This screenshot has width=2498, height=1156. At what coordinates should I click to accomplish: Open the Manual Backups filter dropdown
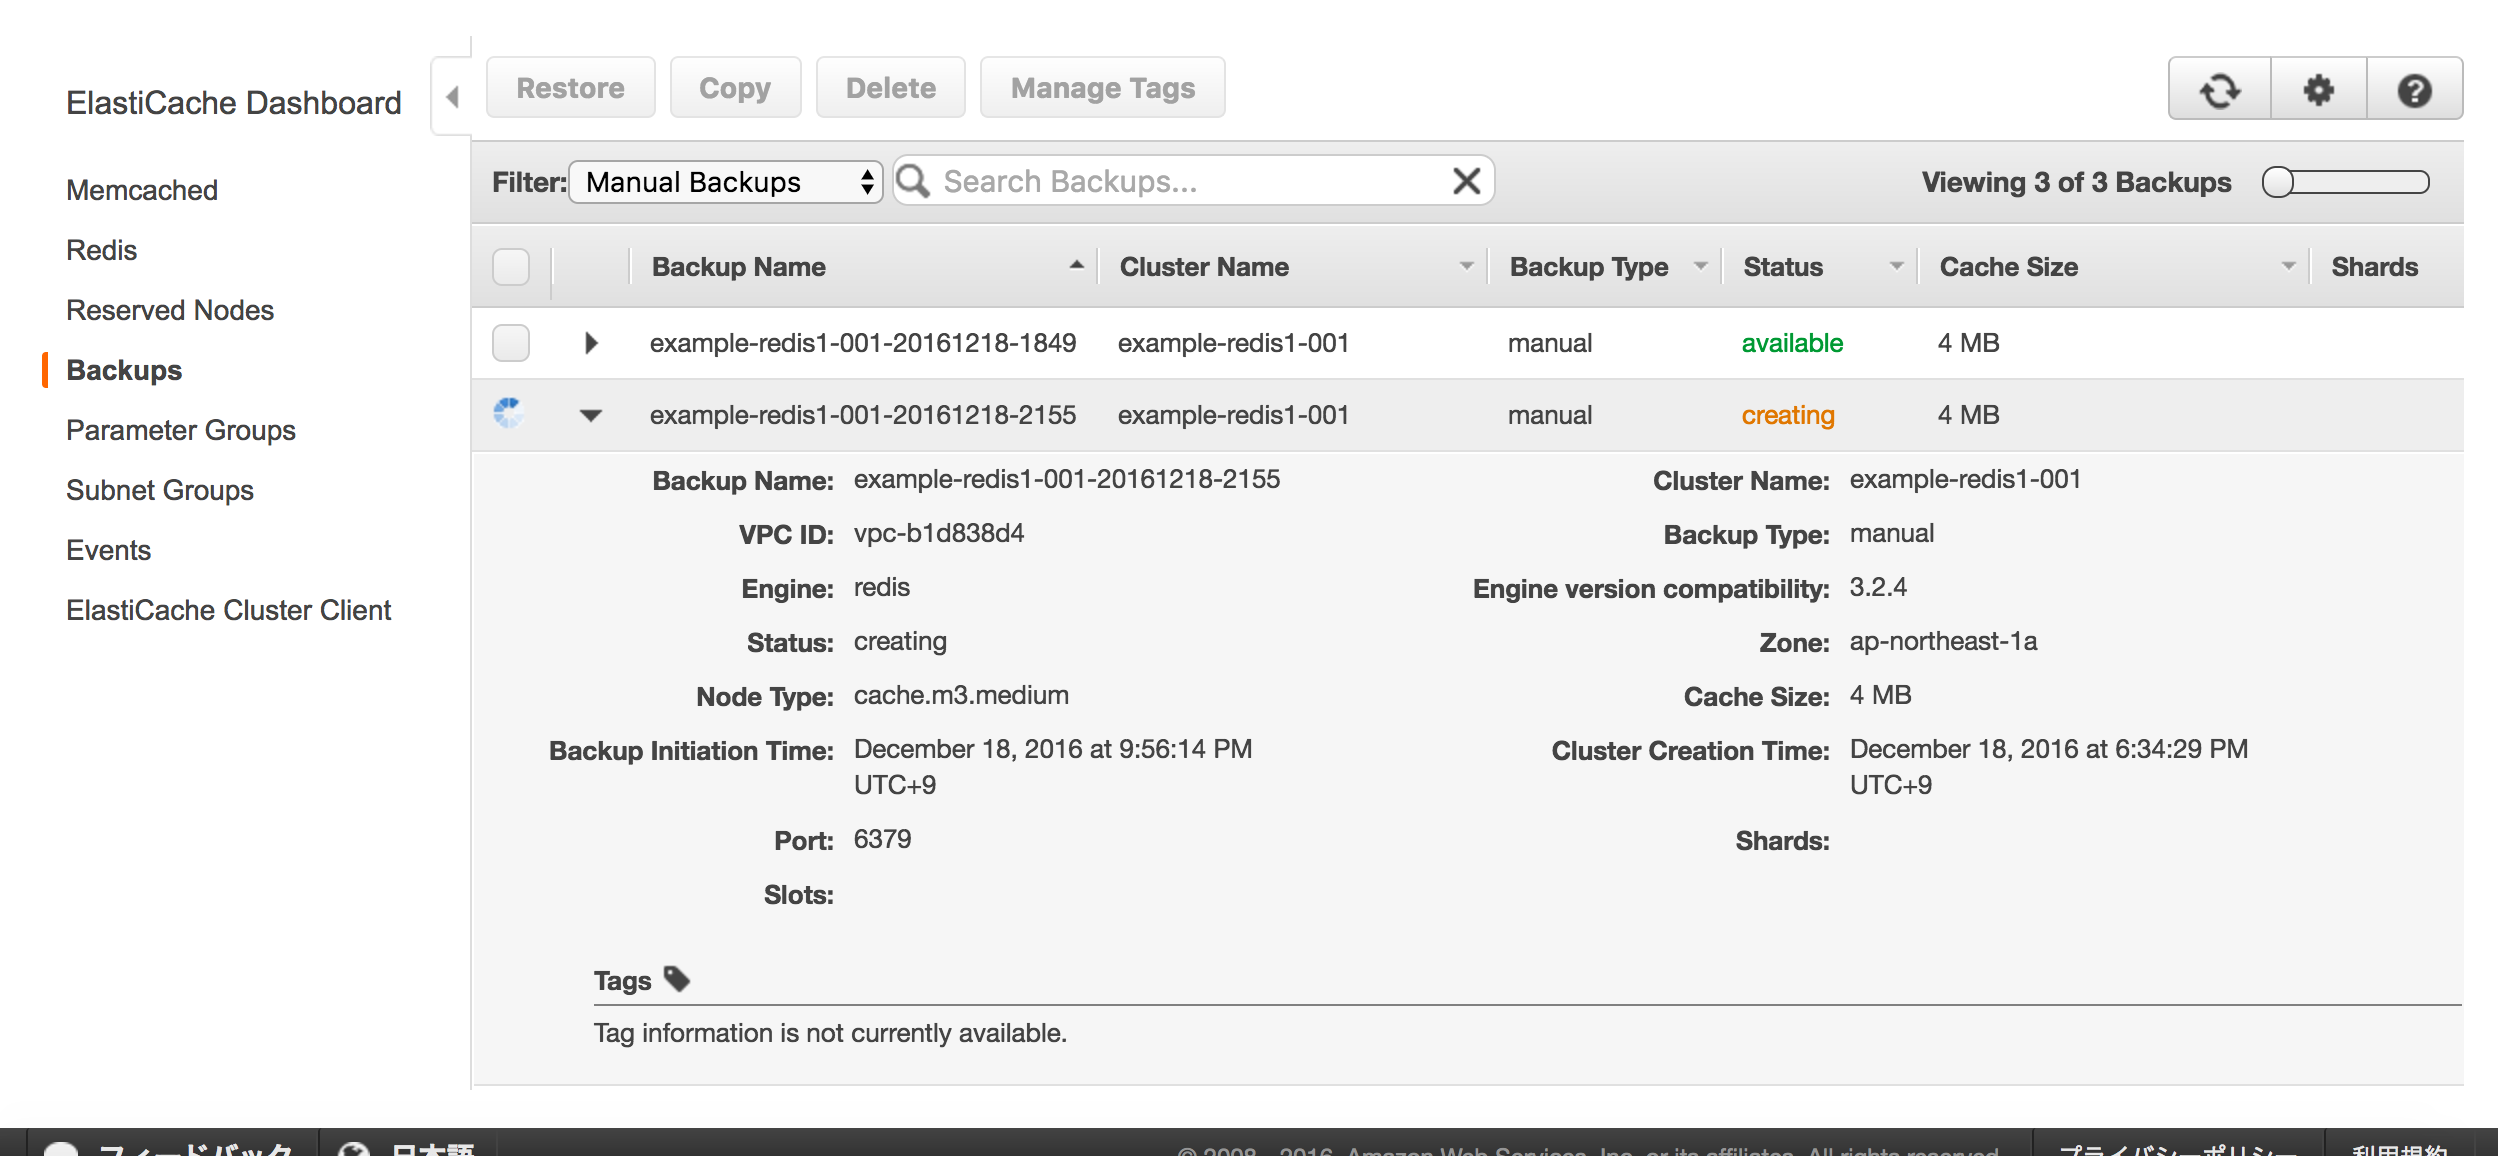click(725, 180)
